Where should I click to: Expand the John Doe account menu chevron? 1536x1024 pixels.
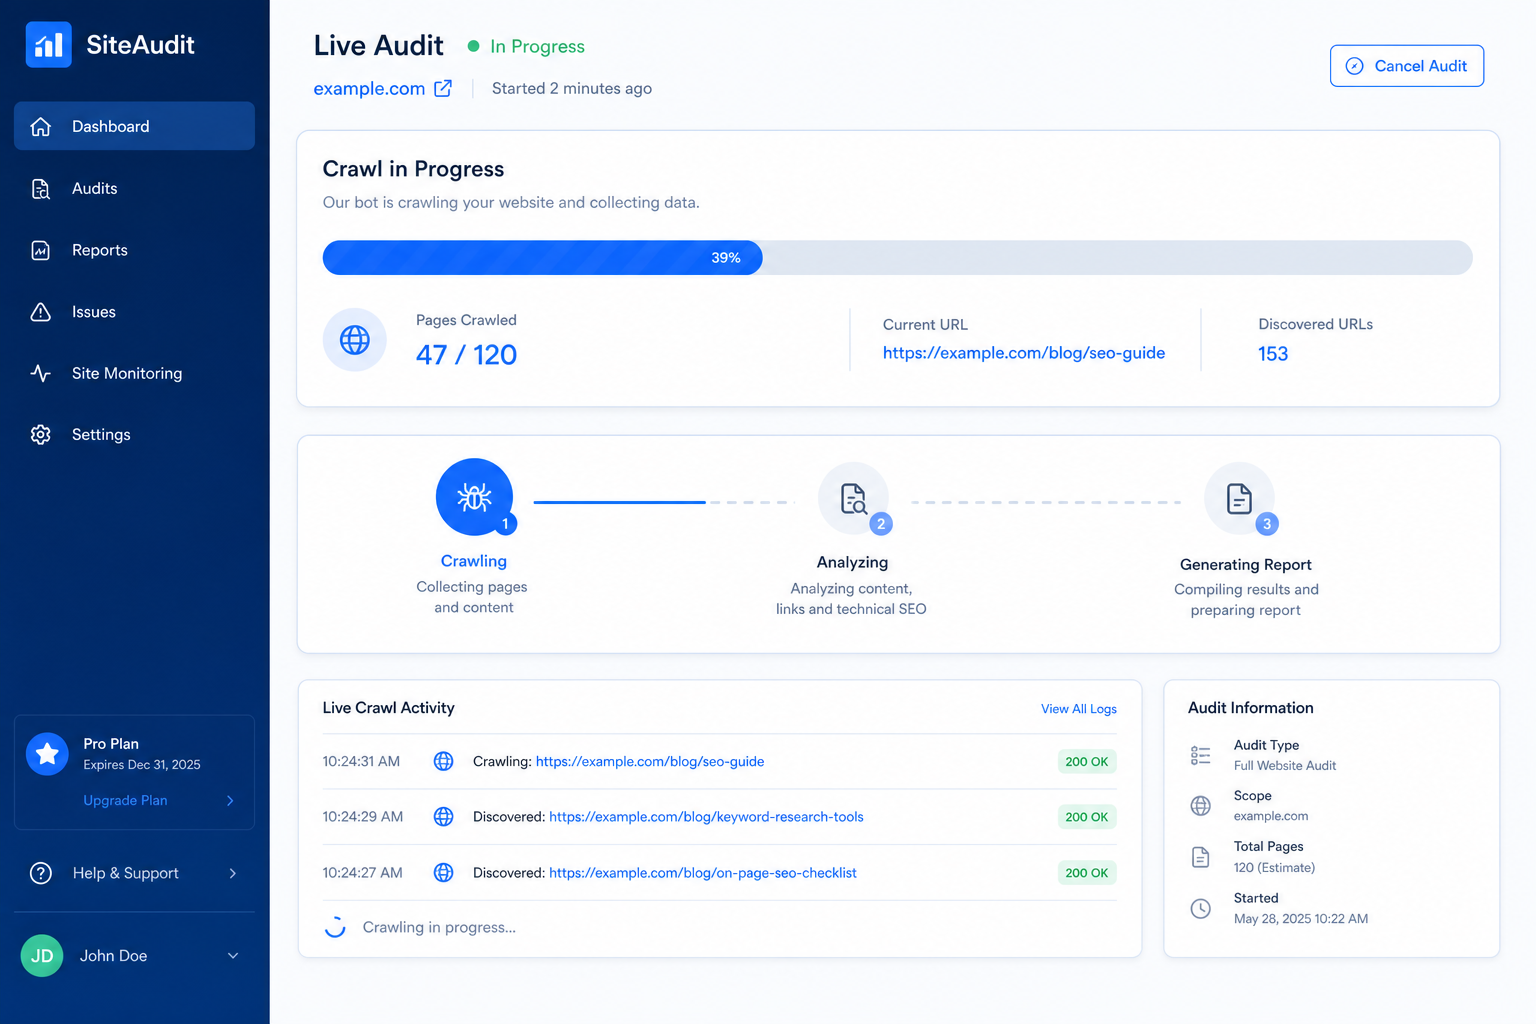(233, 956)
